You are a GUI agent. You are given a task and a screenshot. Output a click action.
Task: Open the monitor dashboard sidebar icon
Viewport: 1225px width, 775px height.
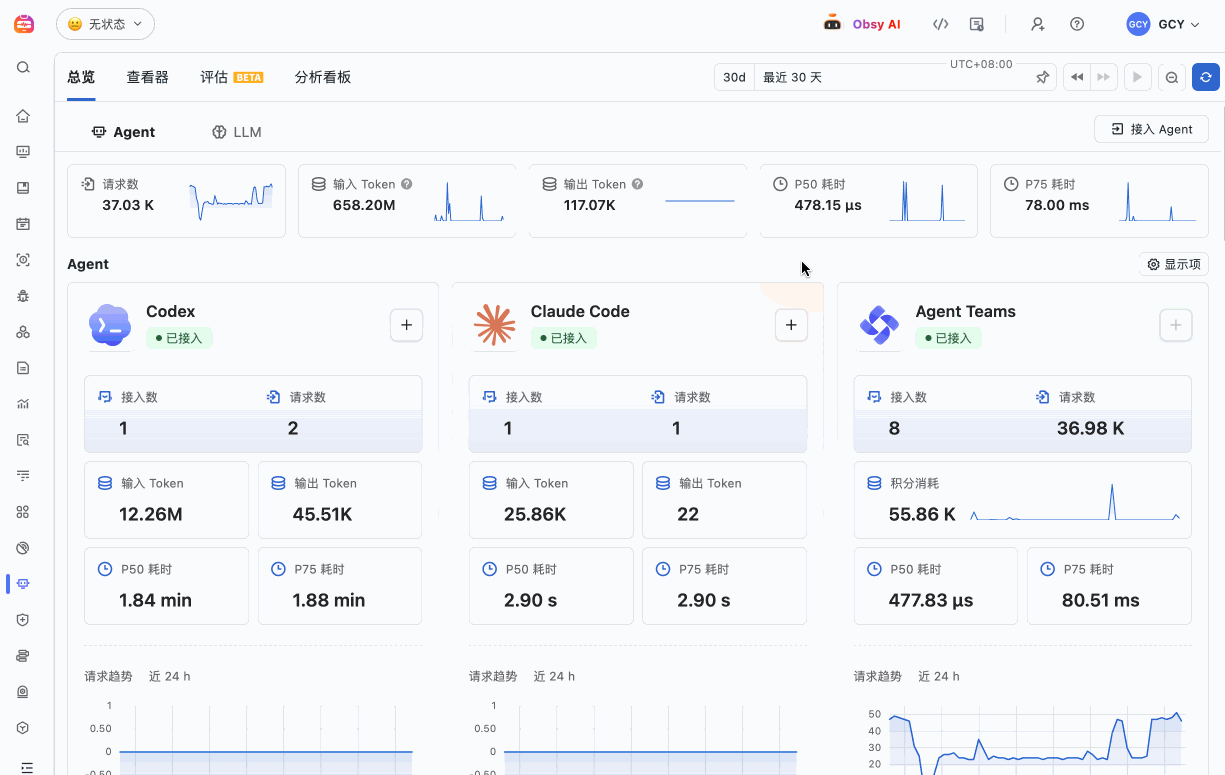point(23,152)
